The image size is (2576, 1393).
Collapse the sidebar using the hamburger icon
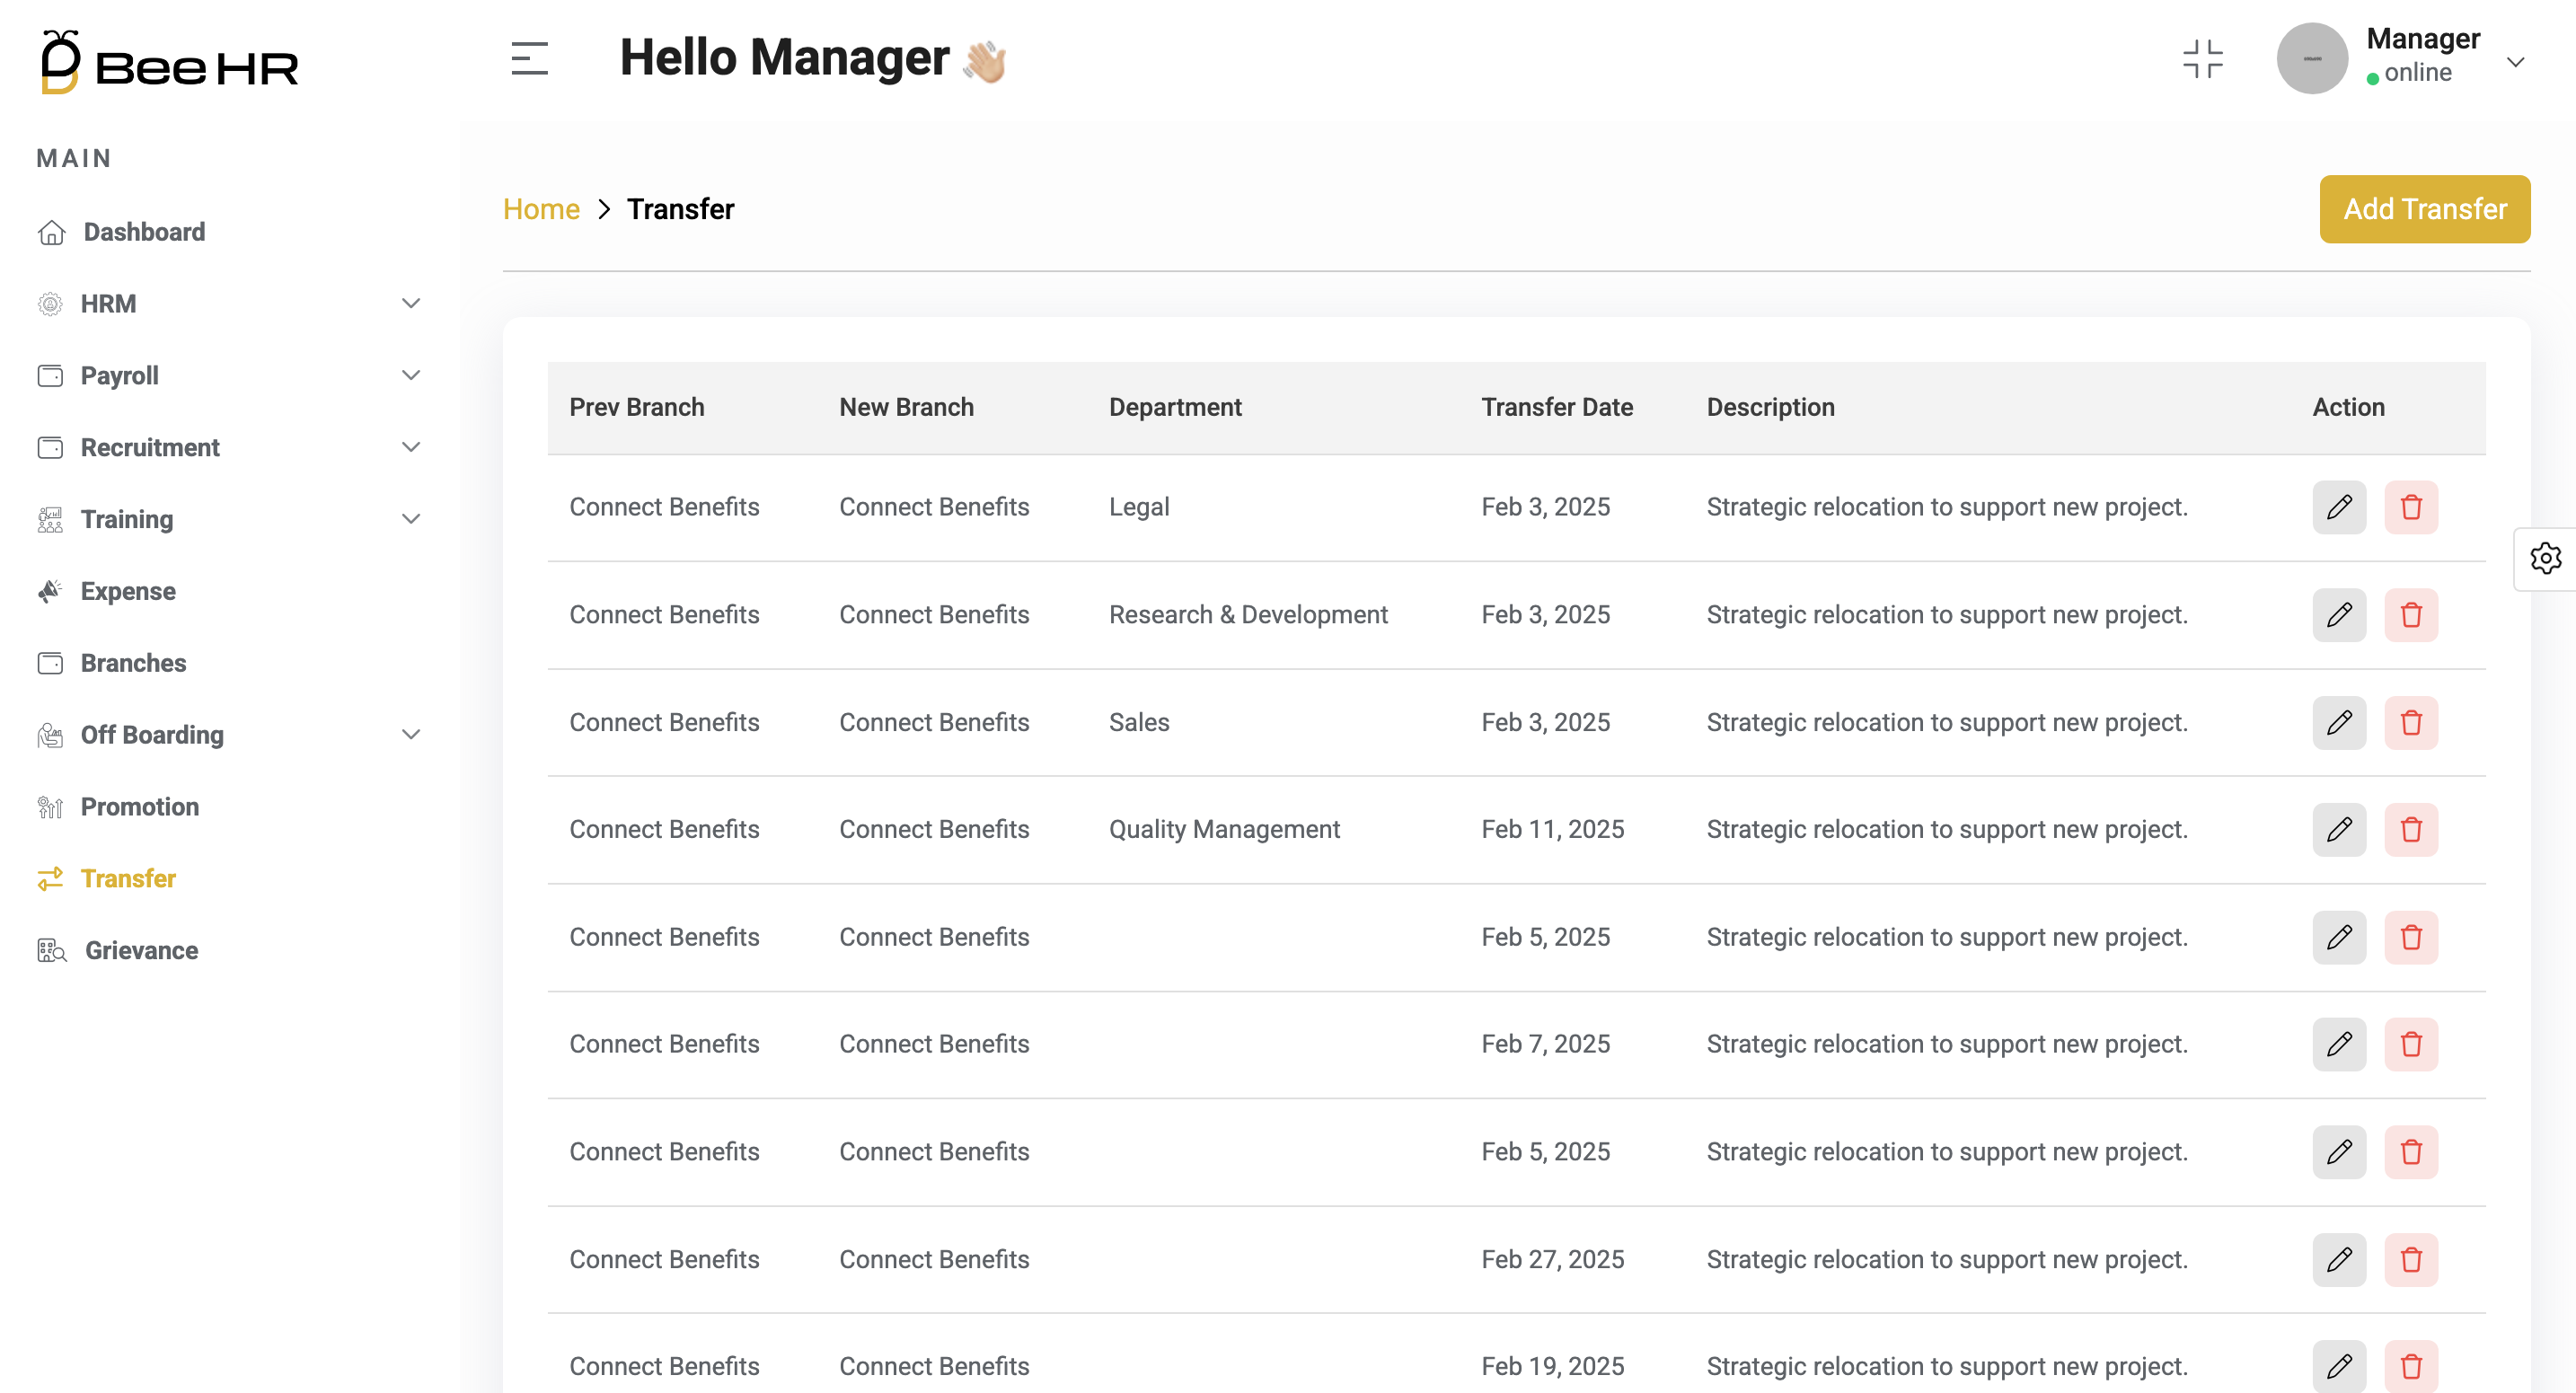tap(528, 58)
